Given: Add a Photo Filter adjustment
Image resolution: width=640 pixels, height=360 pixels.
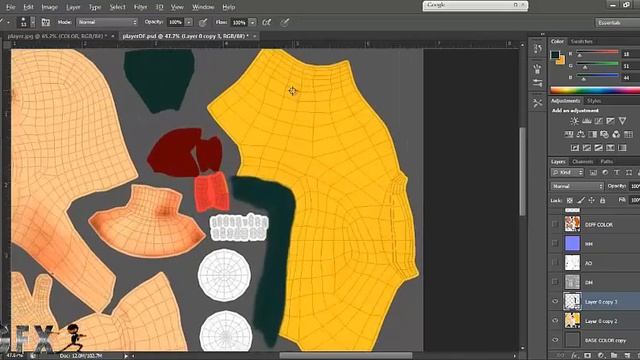Looking at the screenshot, I should [604, 134].
